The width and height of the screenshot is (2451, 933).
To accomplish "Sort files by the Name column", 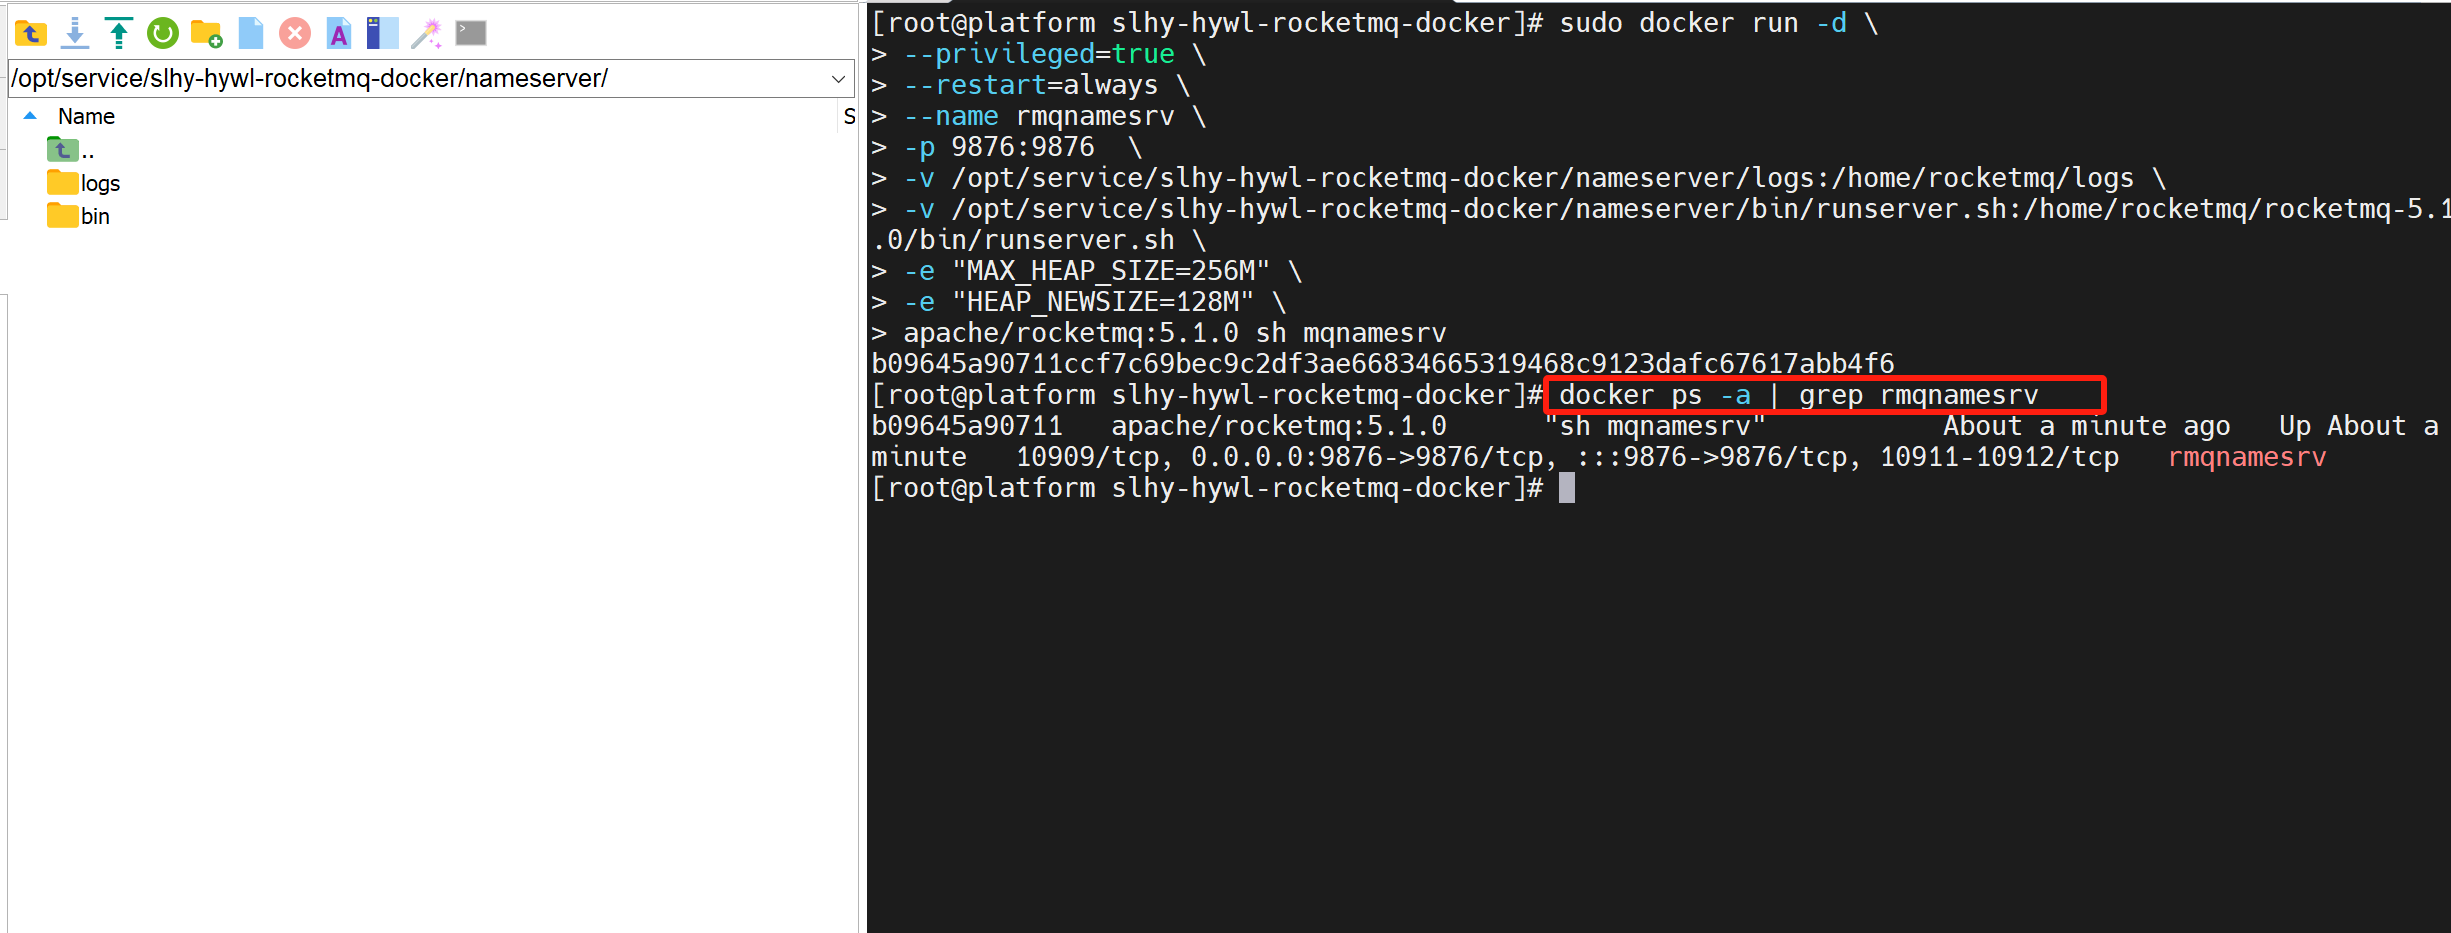I will 86,117.
